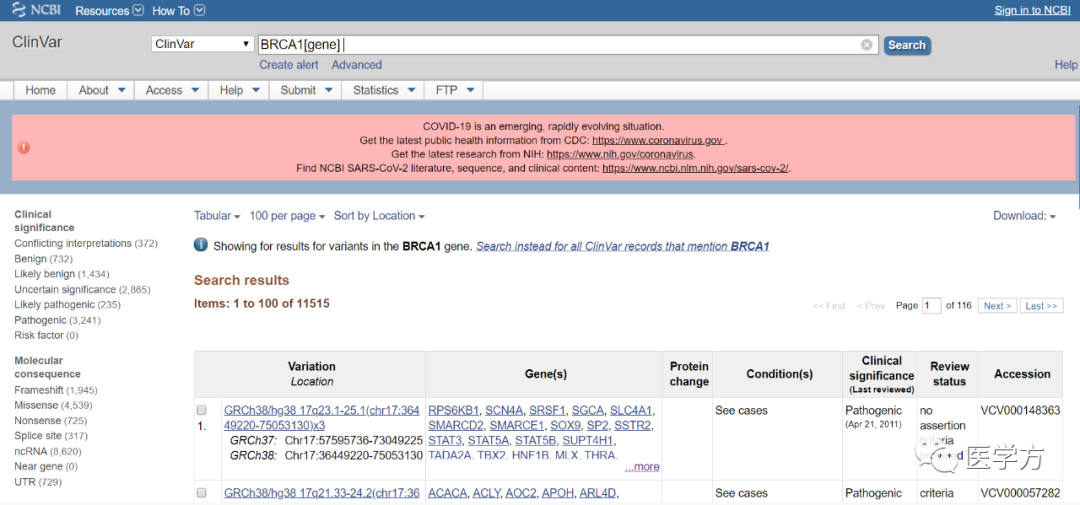
Task: Clear the search box with the X icon
Action: (x=866, y=45)
